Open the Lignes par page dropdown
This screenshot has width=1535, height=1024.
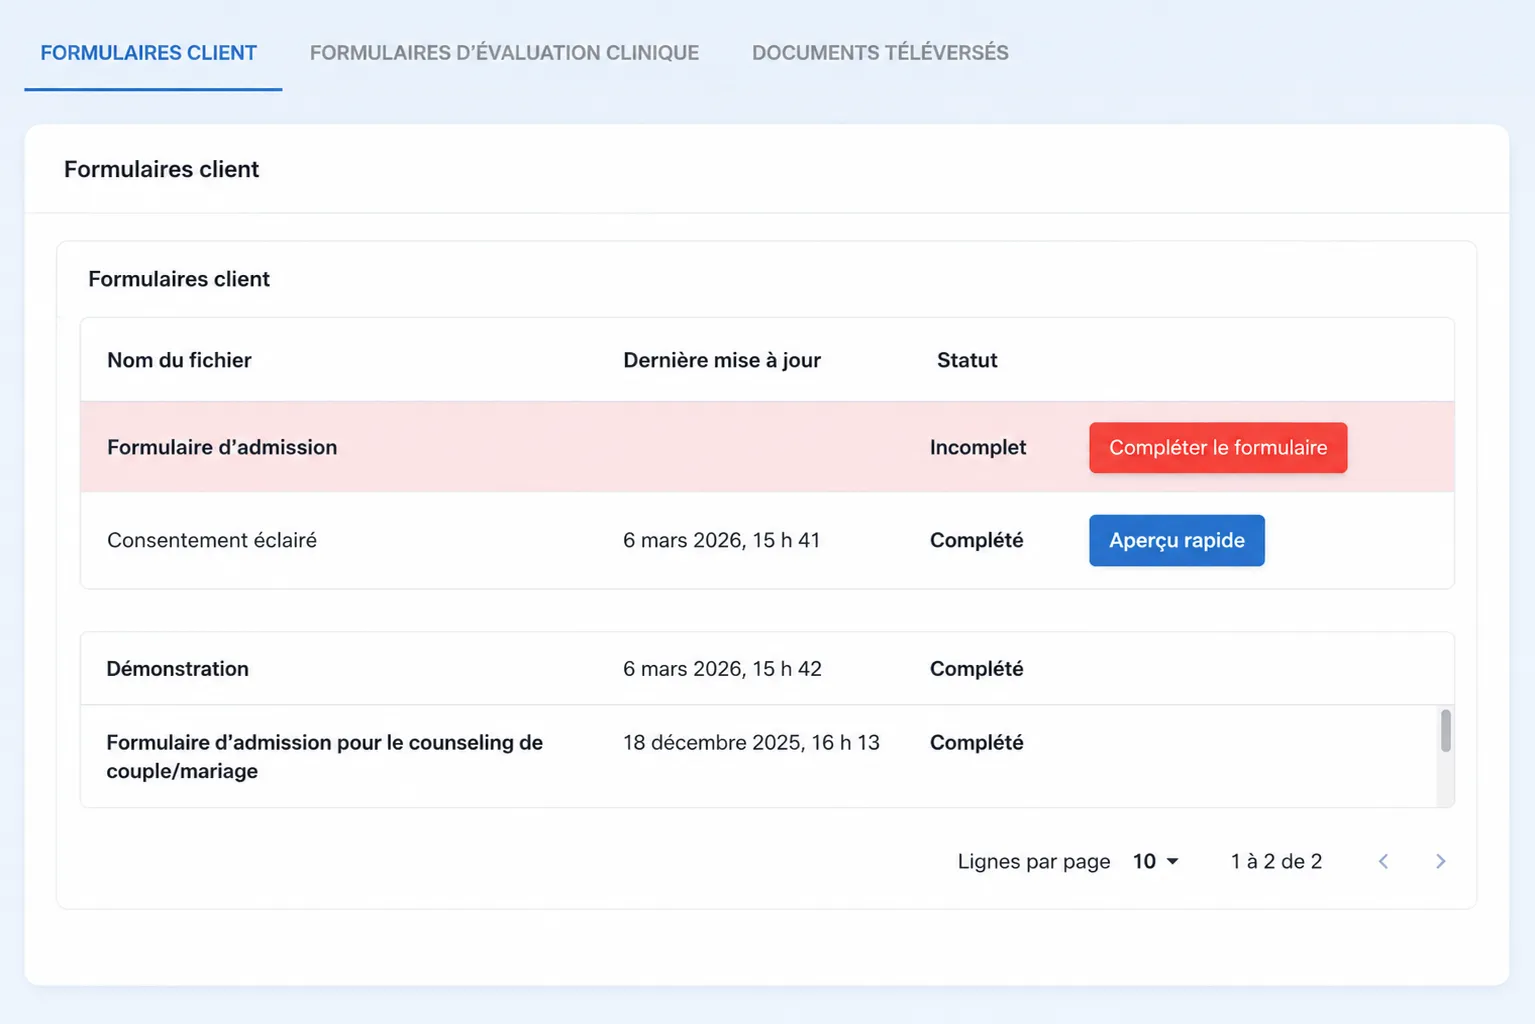pos(1155,861)
